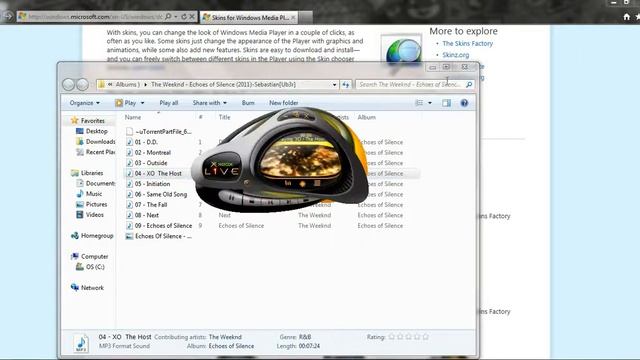This screenshot has height=360, width=640.
Task: Click the Explorer search magnifier icon
Action: 469,84
